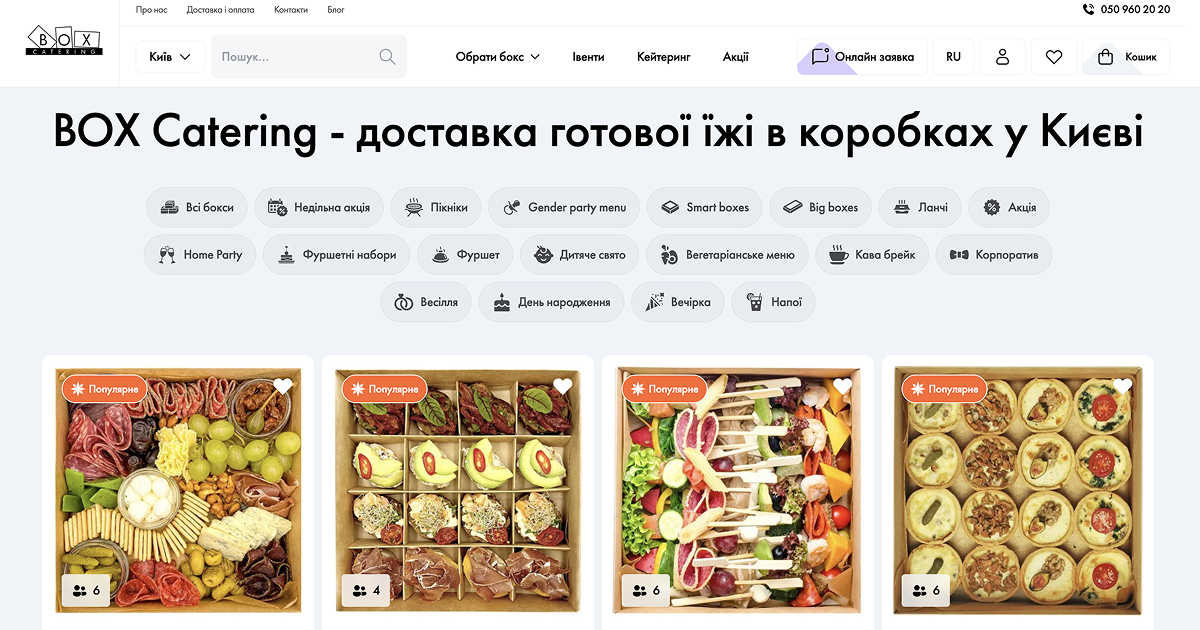The width and height of the screenshot is (1200, 630).
Task: Select the Фуршет category chip
Action: [x=465, y=254]
